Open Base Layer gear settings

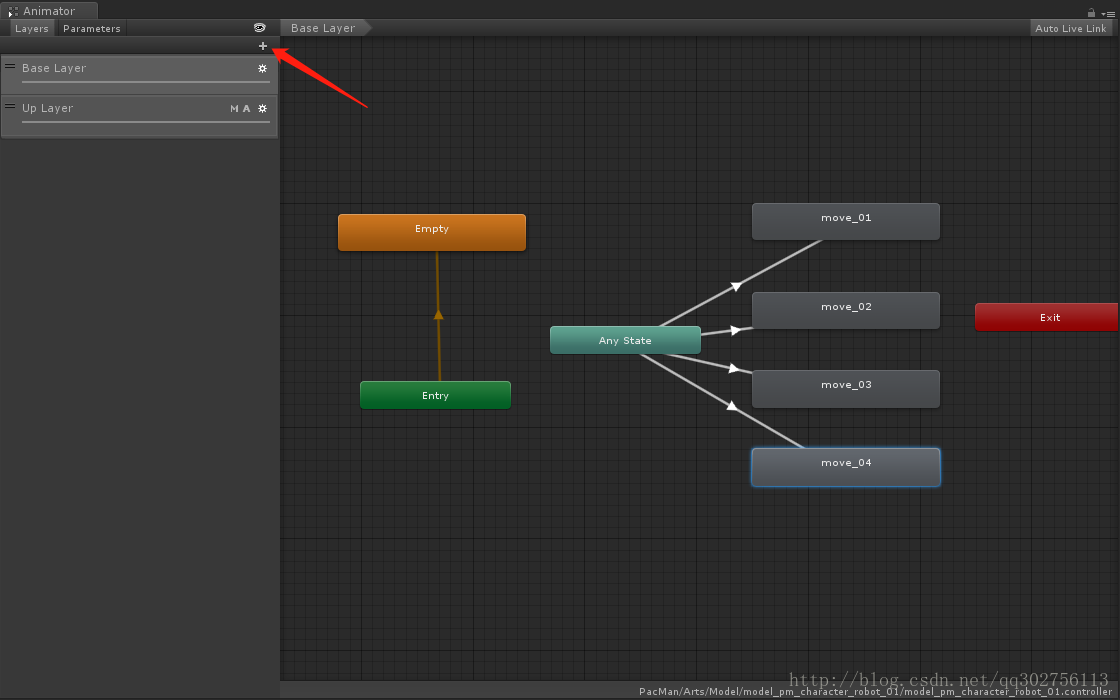262,69
